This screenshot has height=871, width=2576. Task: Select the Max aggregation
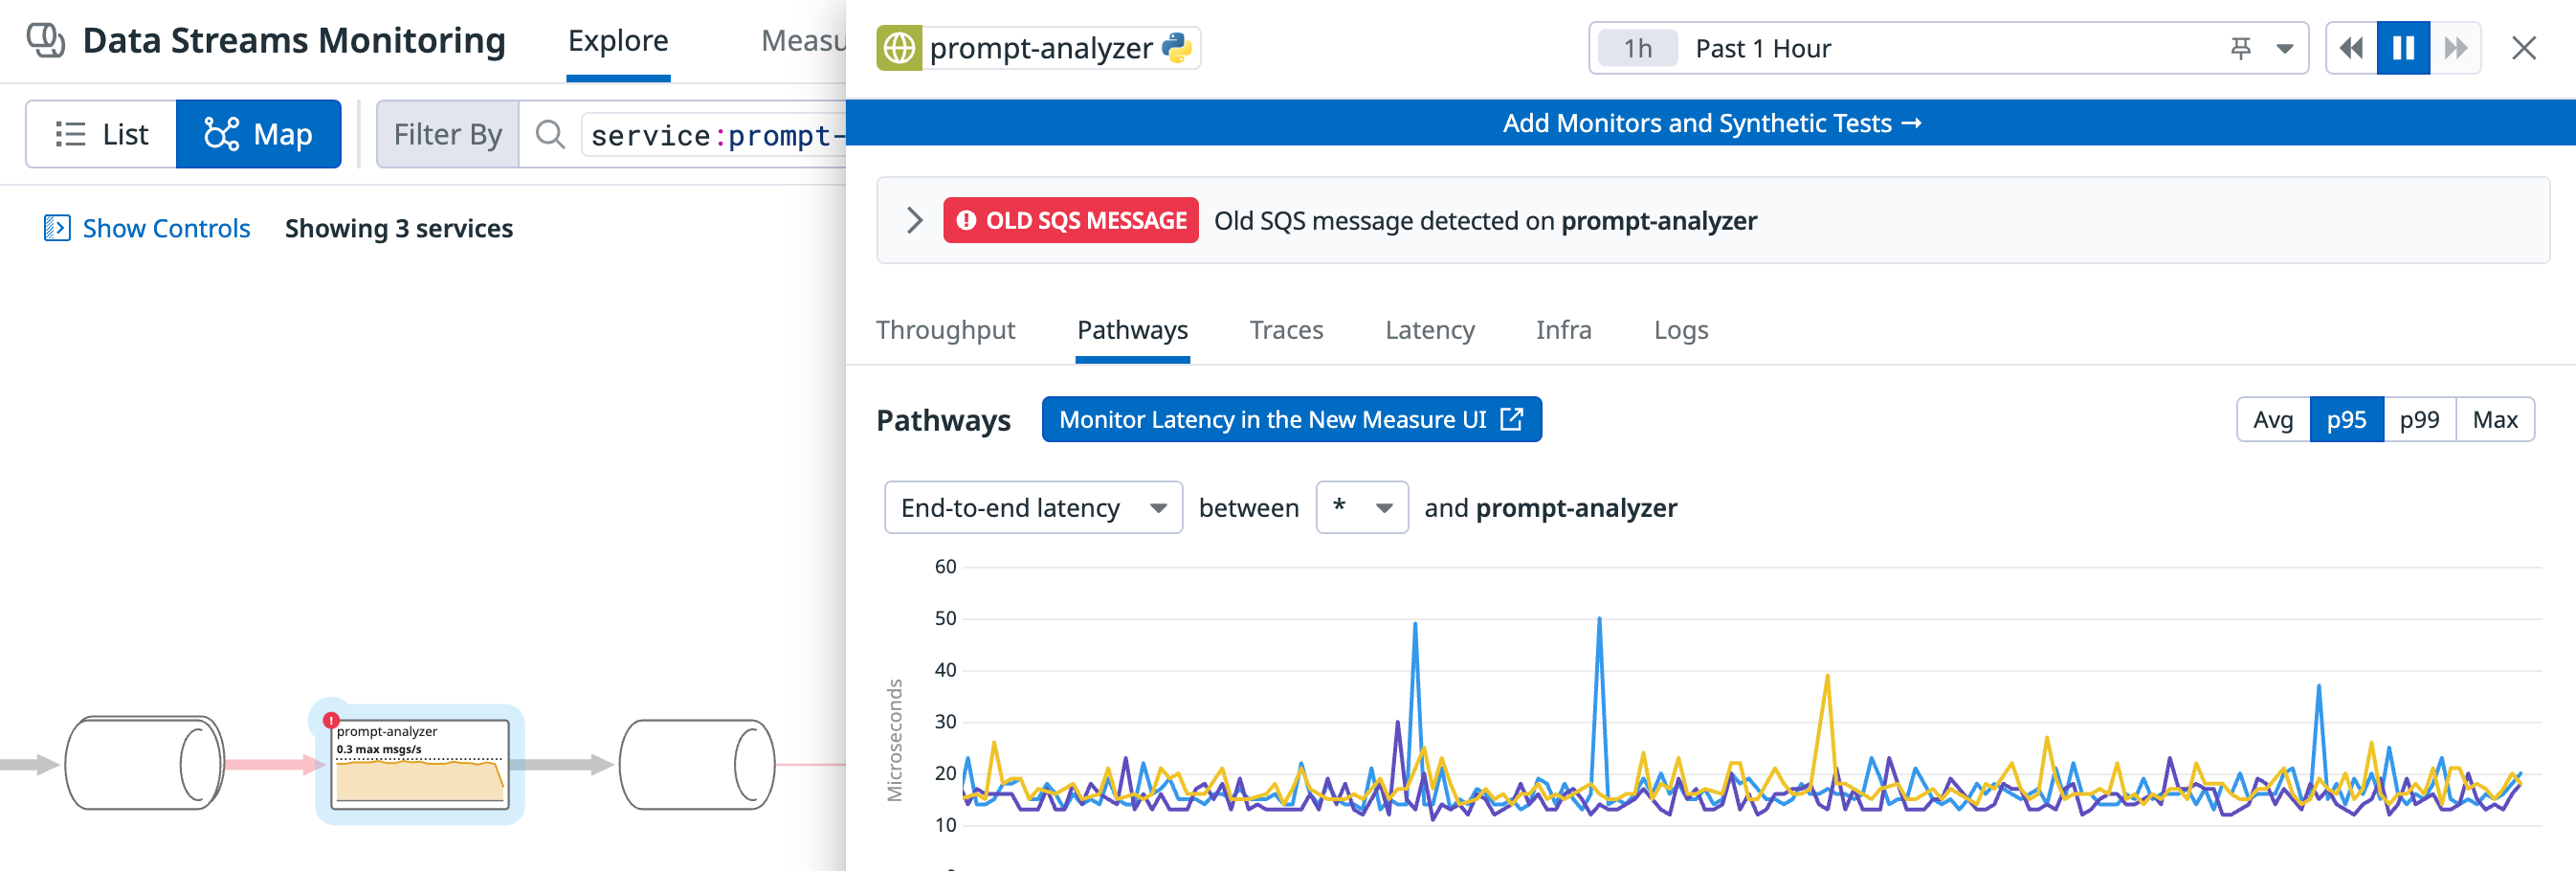(2494, 419)
